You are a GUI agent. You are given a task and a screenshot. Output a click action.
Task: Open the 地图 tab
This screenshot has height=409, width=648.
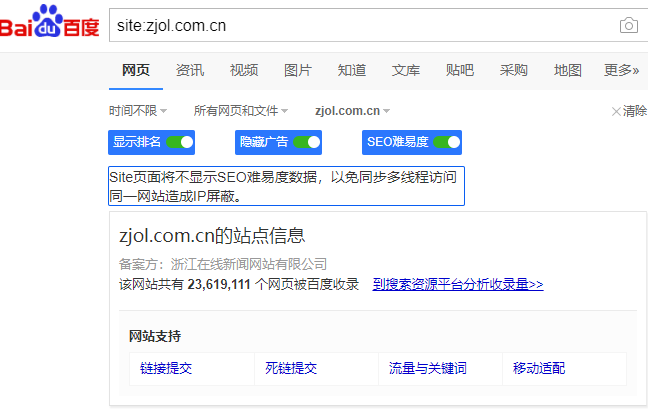(x=568, y=70)
